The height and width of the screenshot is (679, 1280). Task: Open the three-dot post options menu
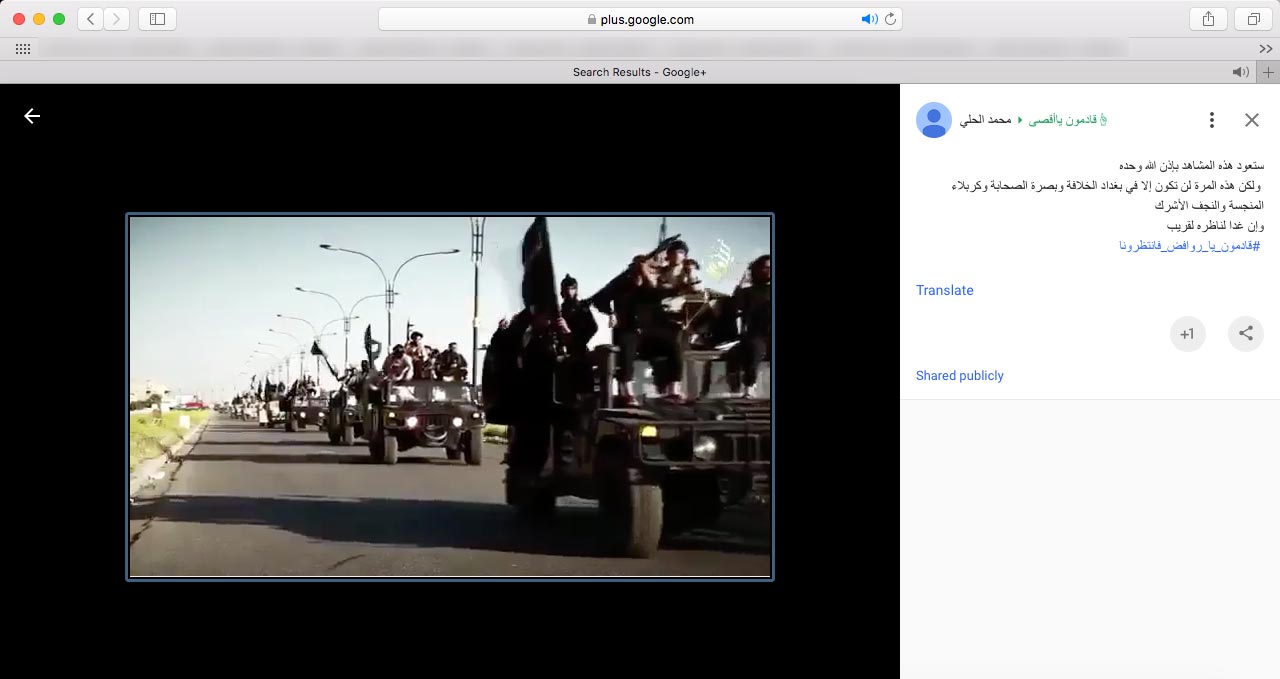[1211, 120]
